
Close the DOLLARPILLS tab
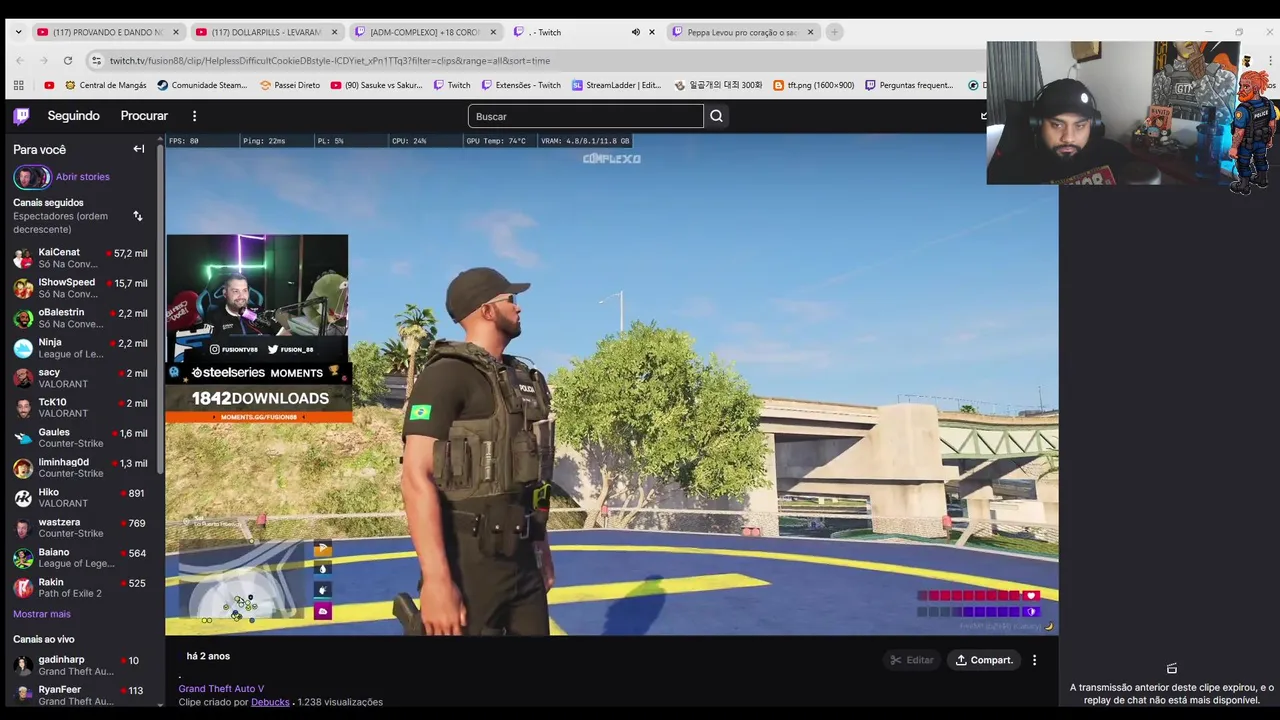coord(334,32)
